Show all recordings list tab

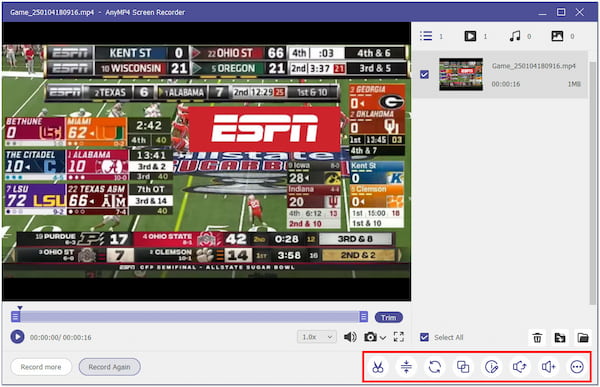(426, 36)
